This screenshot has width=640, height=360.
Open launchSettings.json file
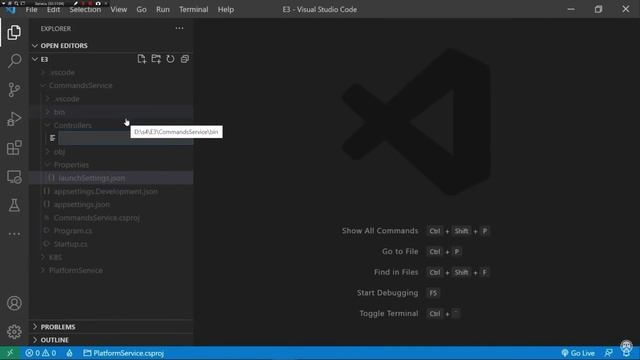coord(111,178)
